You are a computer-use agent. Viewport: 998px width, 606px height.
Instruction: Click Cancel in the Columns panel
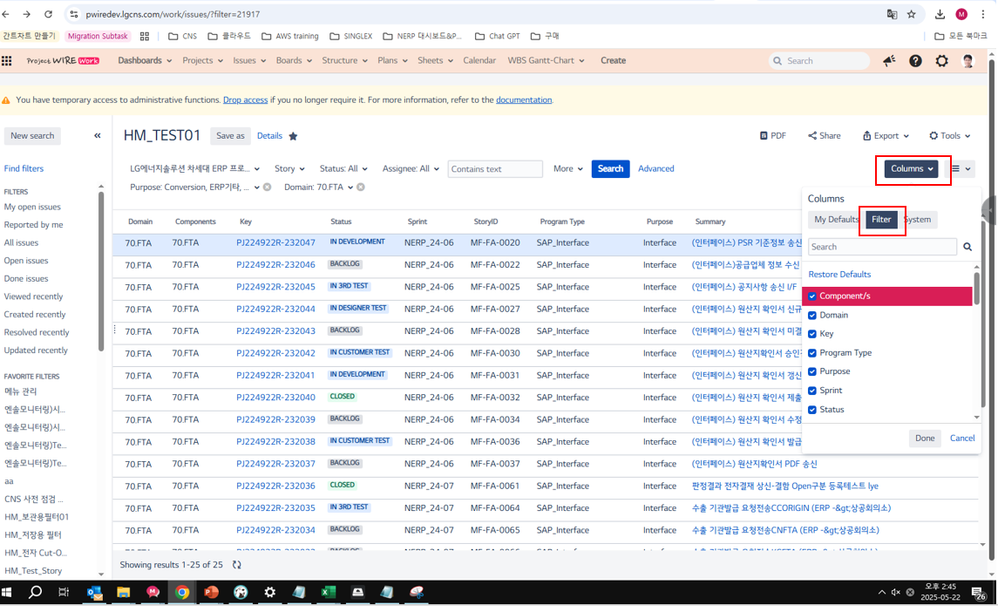(962, 438)
